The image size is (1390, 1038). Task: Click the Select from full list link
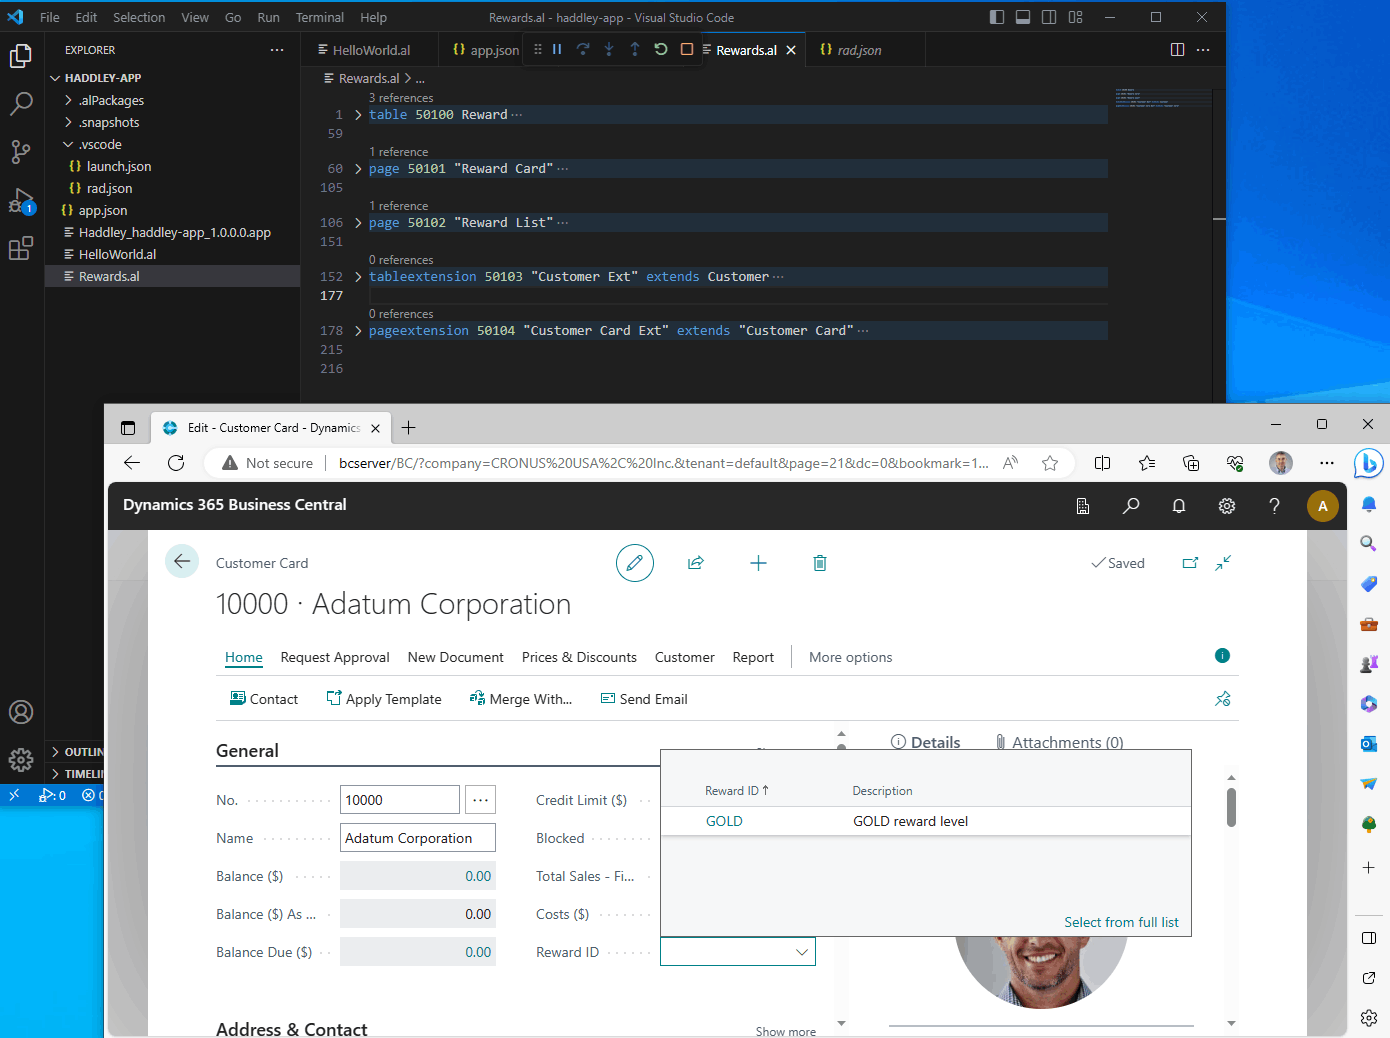1121,922
